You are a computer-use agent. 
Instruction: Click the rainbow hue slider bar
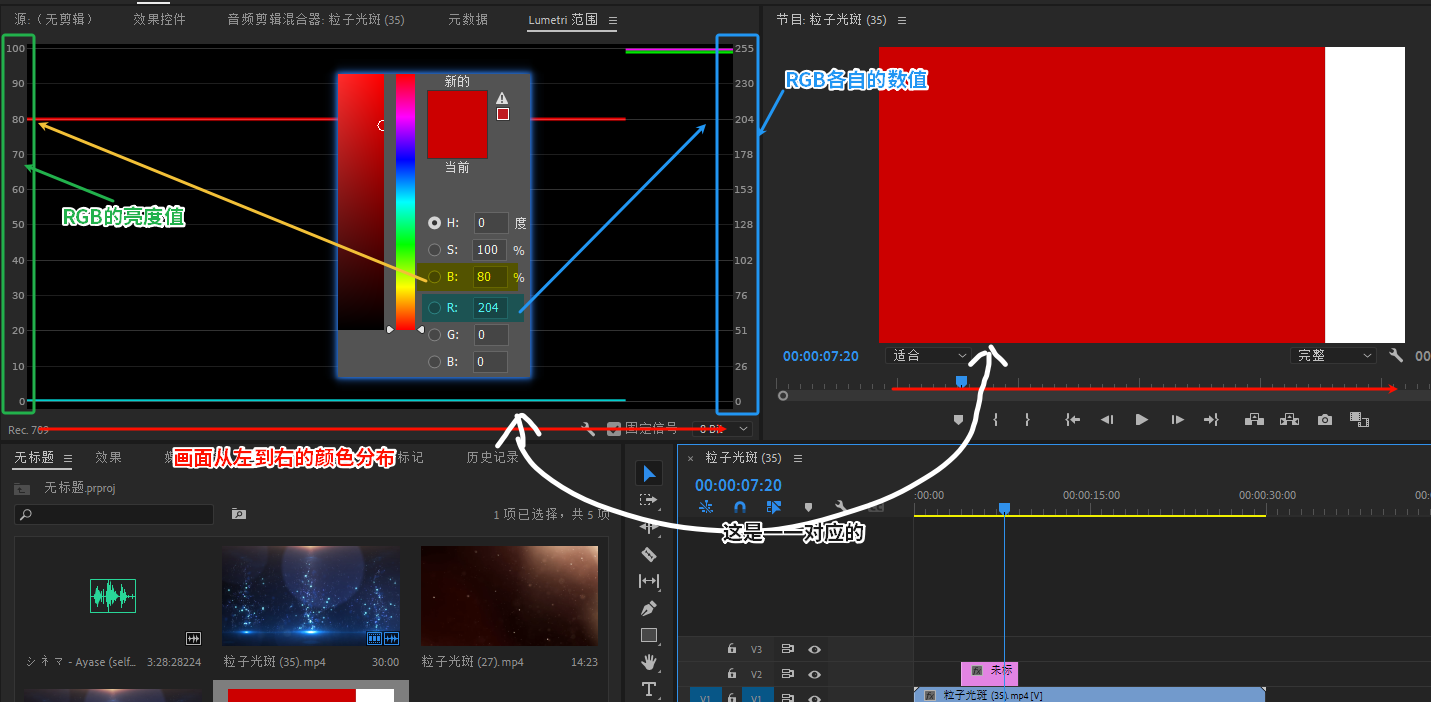[405, 200]
